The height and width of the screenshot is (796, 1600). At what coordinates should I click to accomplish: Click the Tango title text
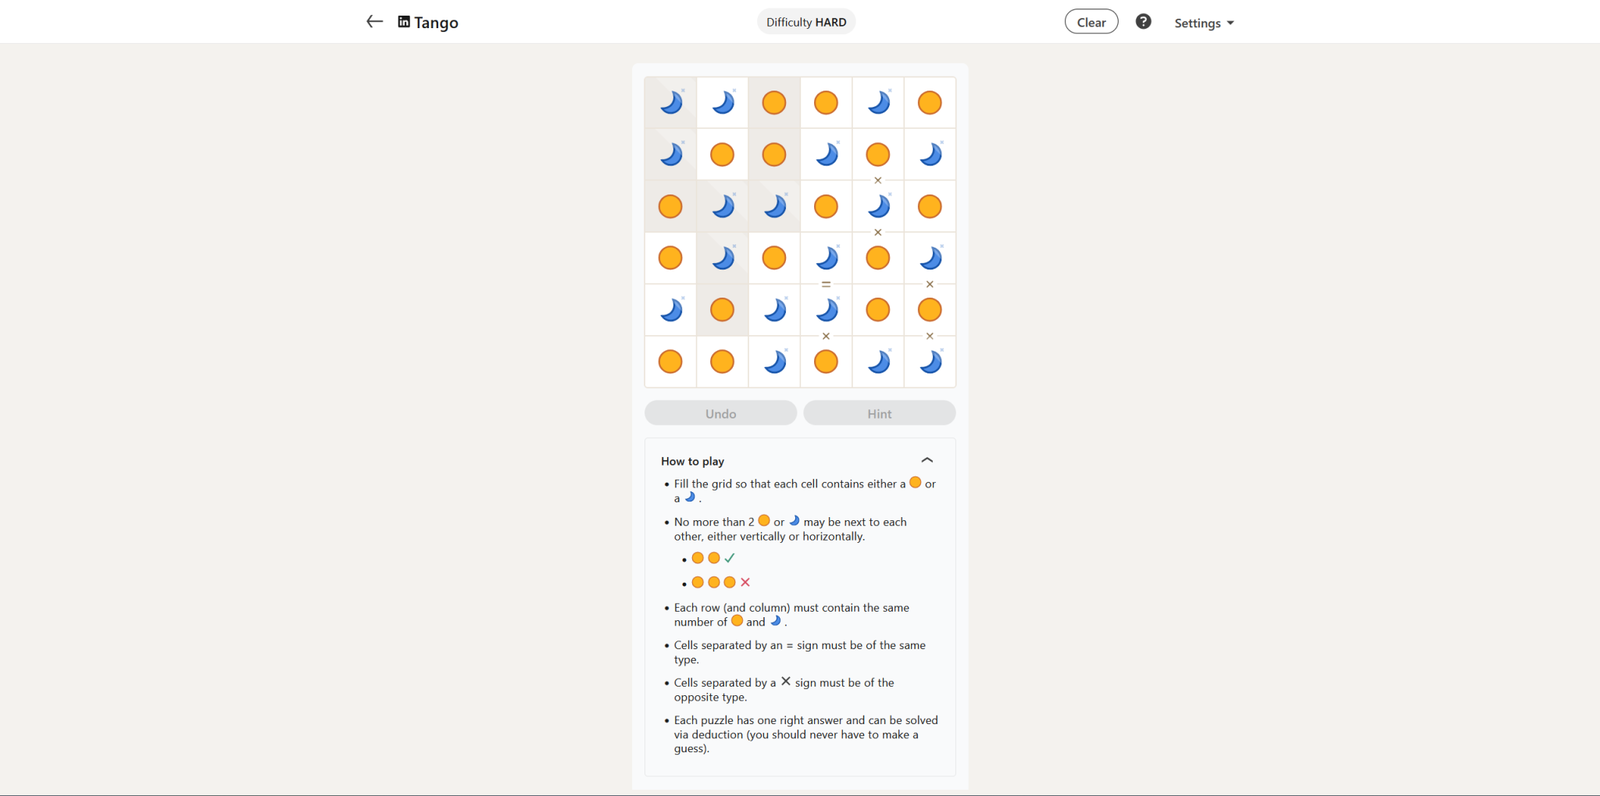tap(436, 22)
